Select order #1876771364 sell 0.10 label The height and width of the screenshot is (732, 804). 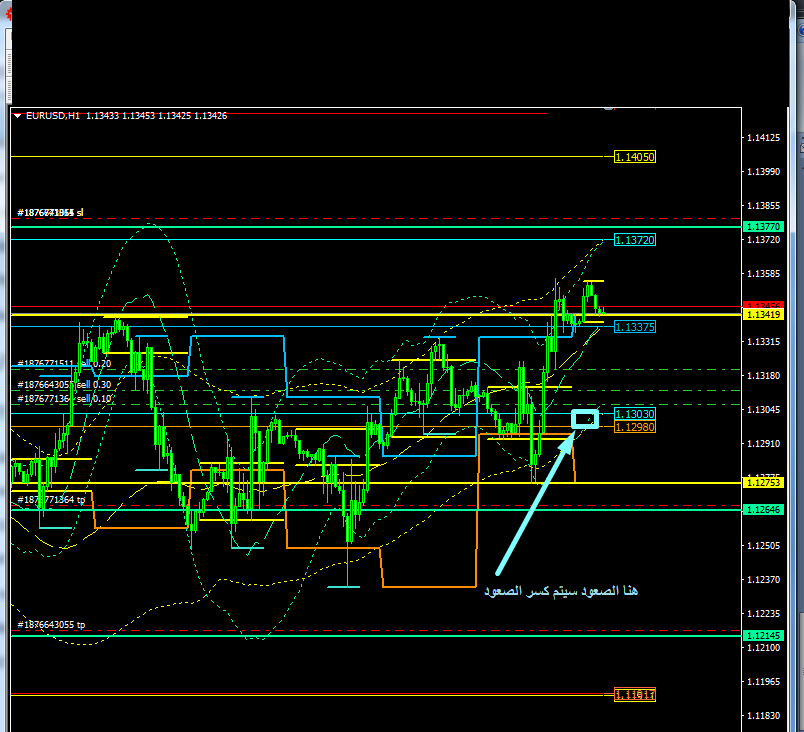(x=64, y=398)
